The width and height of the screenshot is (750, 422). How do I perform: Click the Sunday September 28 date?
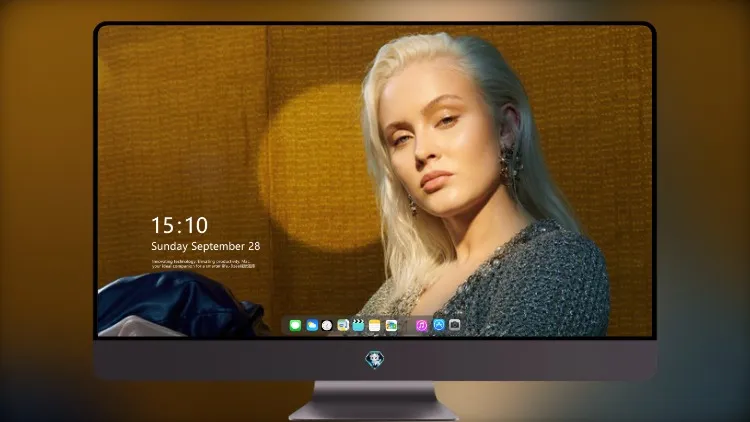click(206, 246)
